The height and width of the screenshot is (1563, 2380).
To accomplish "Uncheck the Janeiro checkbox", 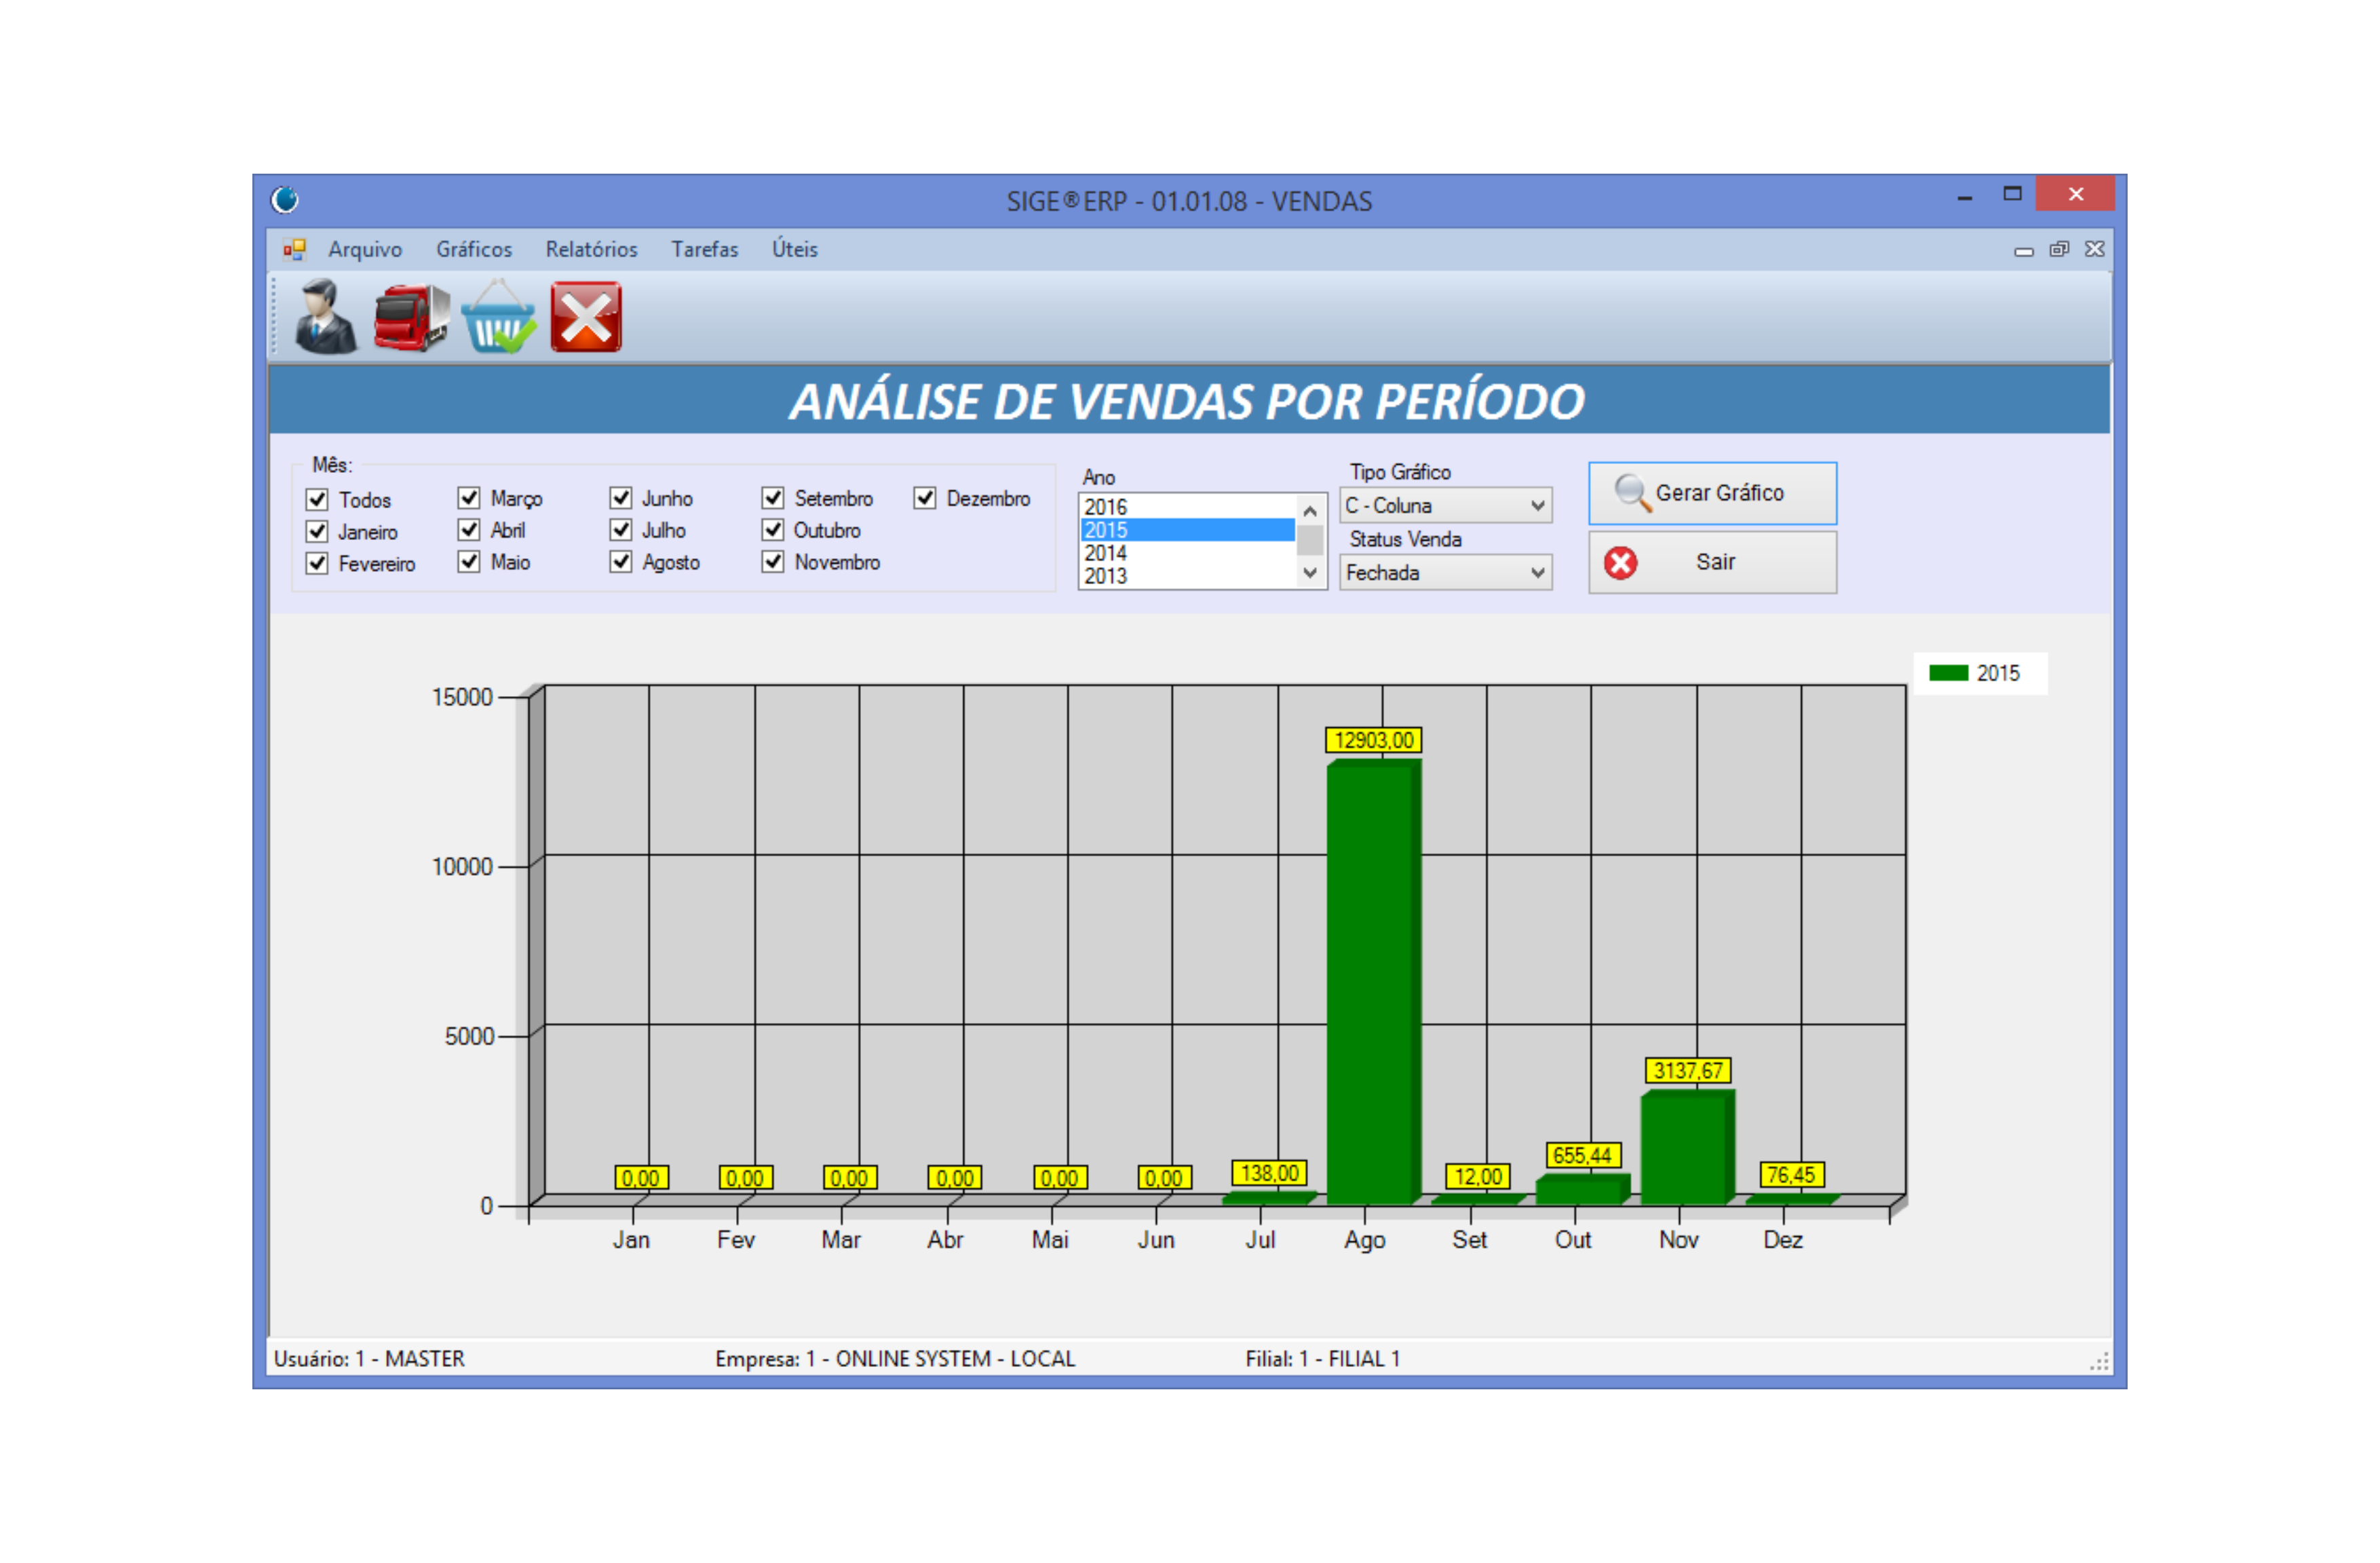I will point(317,531).
